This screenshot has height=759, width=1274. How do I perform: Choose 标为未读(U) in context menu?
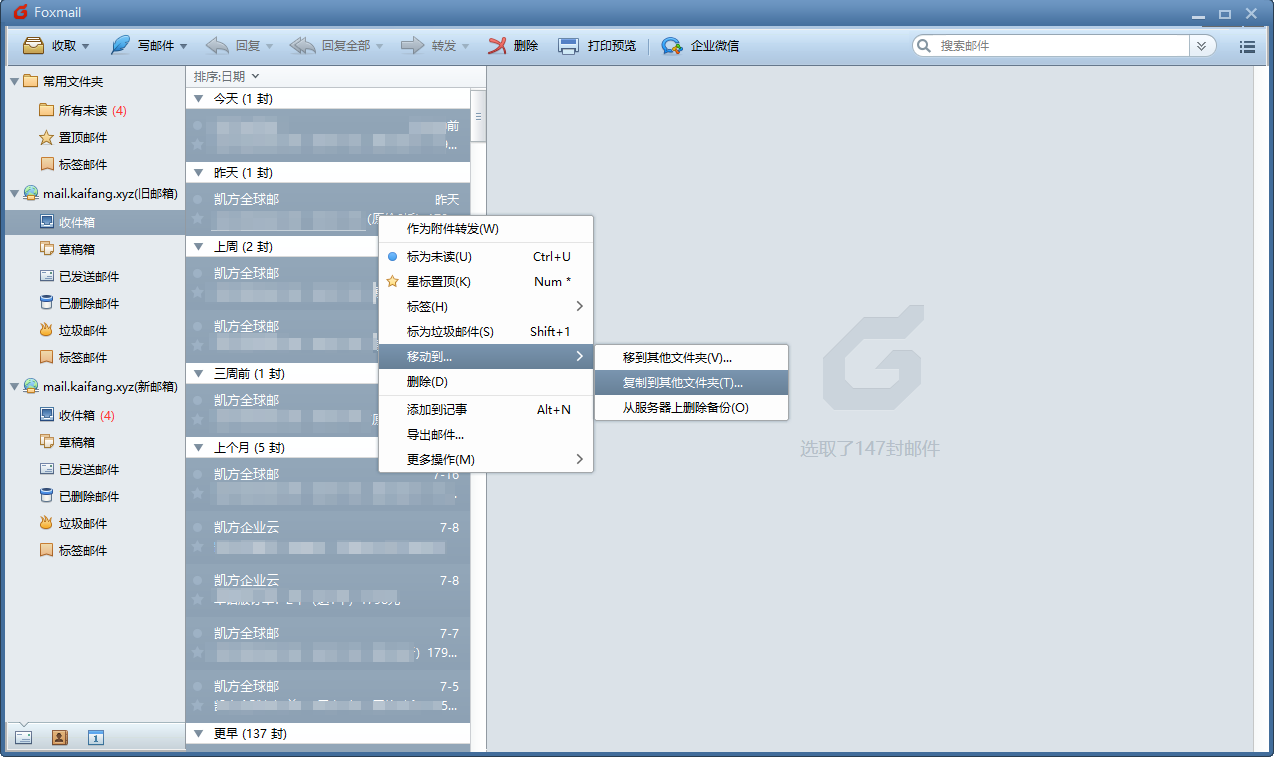click(x=486, y=257)
